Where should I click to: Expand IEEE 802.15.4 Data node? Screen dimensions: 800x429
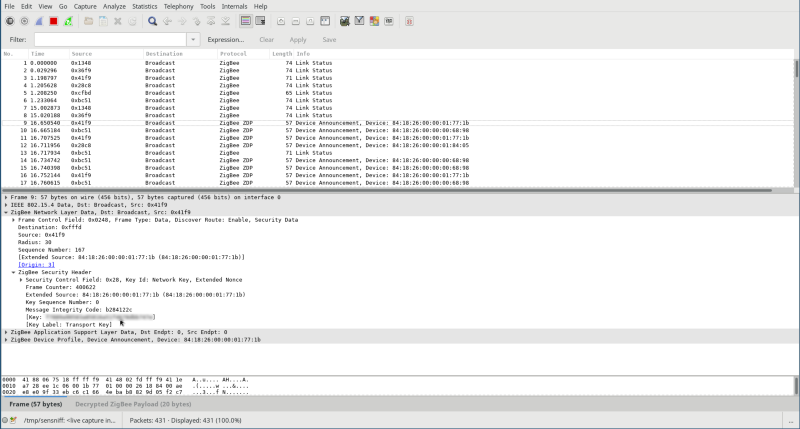click(x=6, y=205)
